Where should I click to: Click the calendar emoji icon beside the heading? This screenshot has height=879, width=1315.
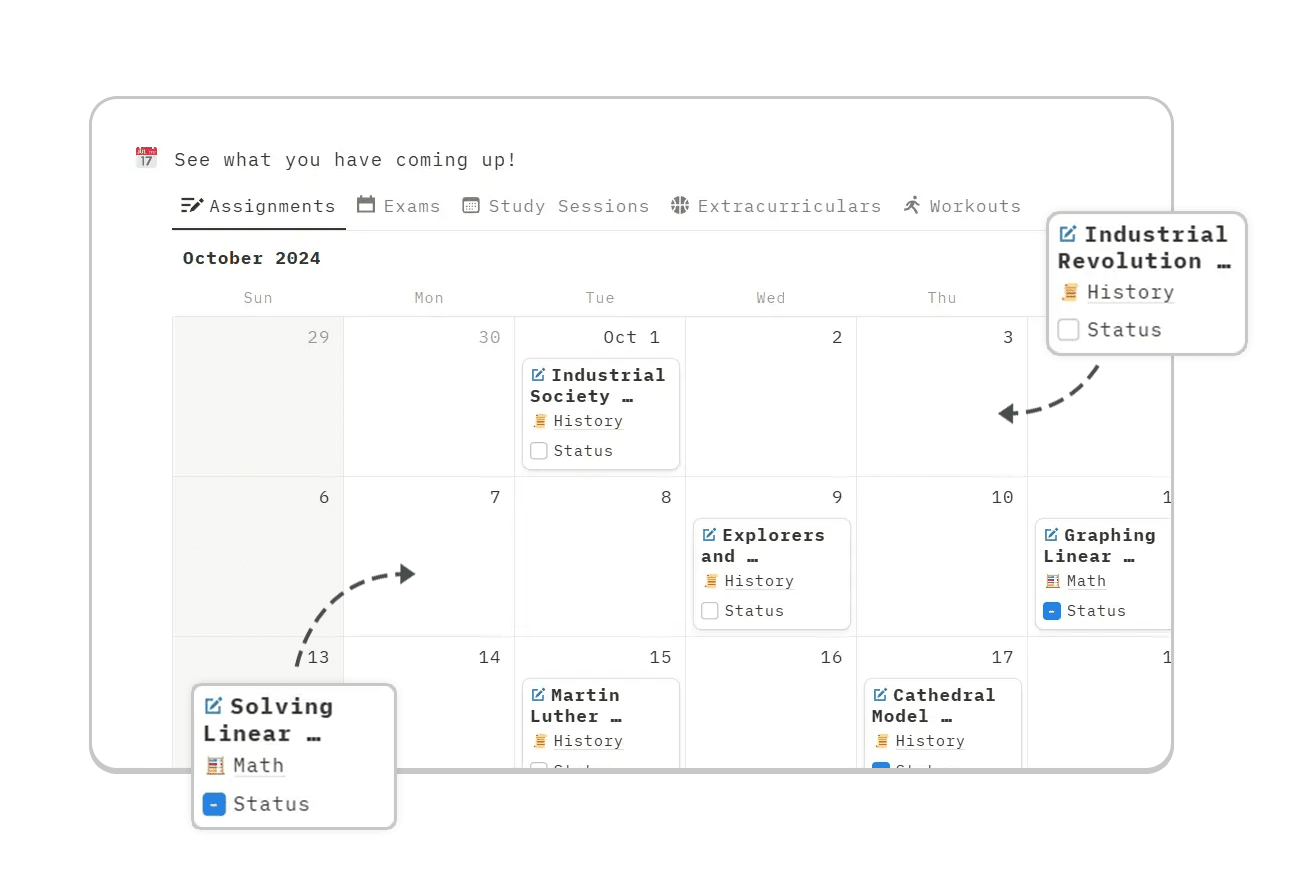146,158
